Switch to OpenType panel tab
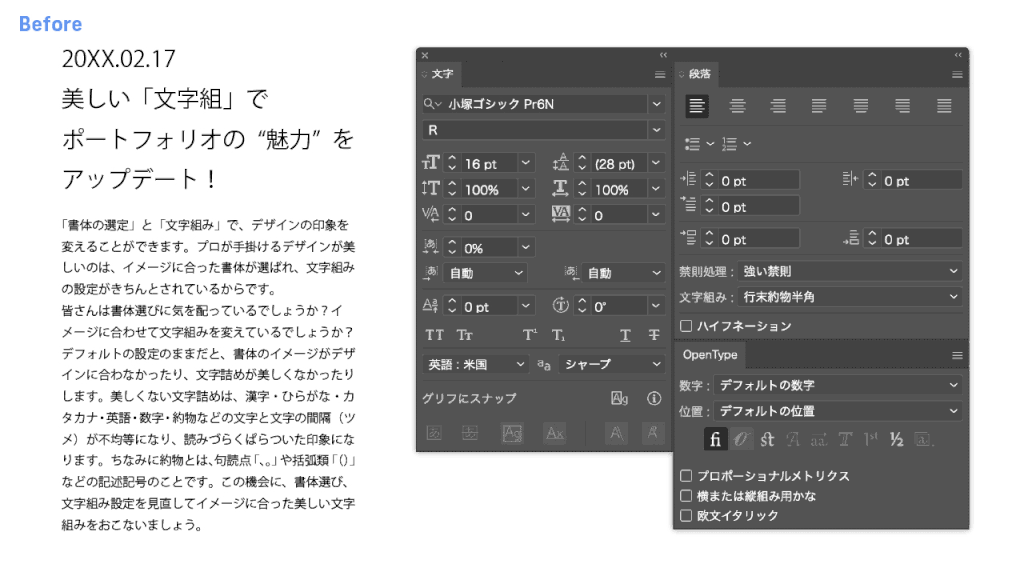1024x576 pixels. (x=710, y=355)
